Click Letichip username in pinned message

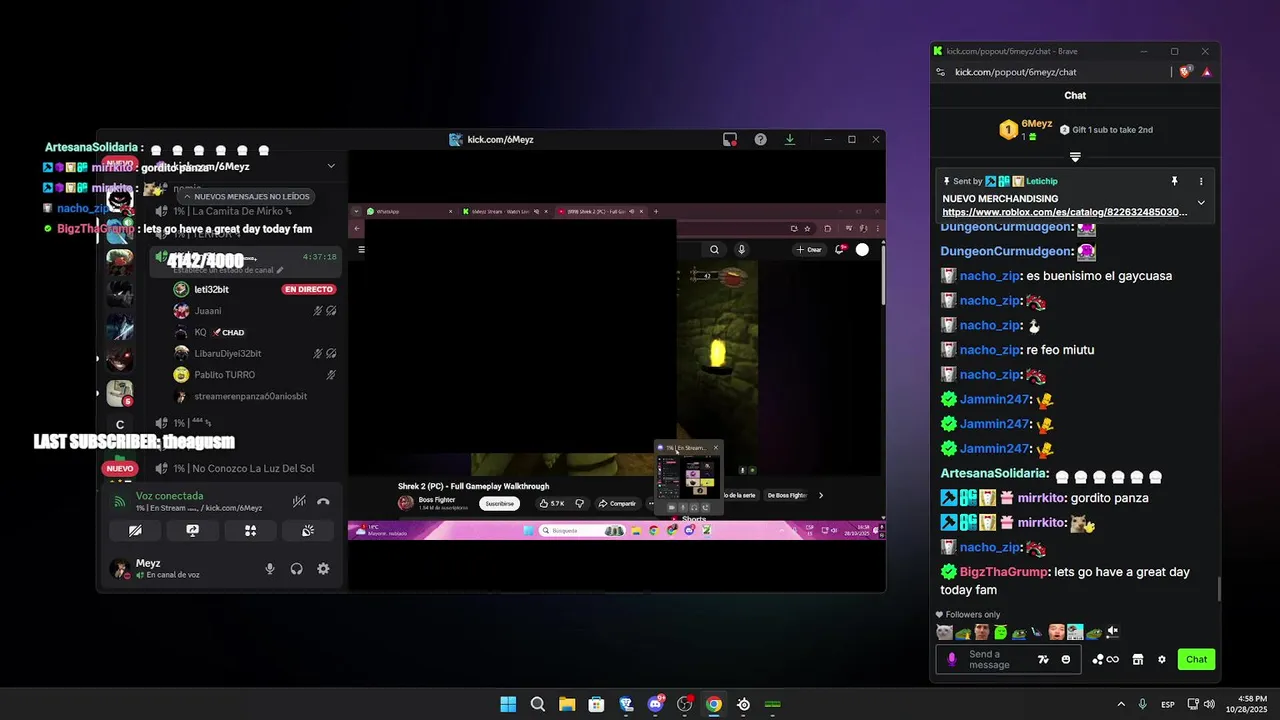tap(1041, 181)
